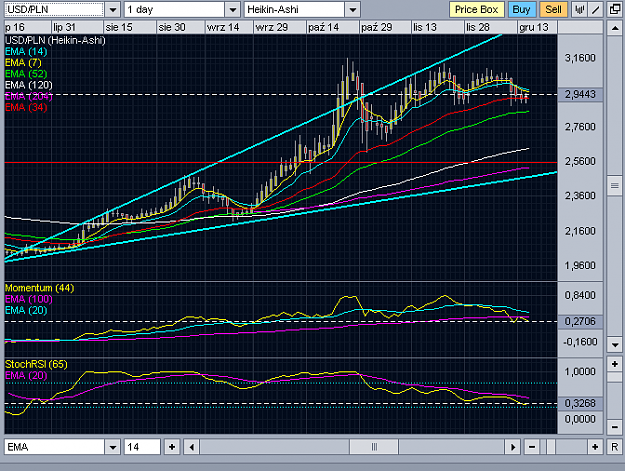
Task: Expand price scale with side plus button
Action: pos(615,364)
